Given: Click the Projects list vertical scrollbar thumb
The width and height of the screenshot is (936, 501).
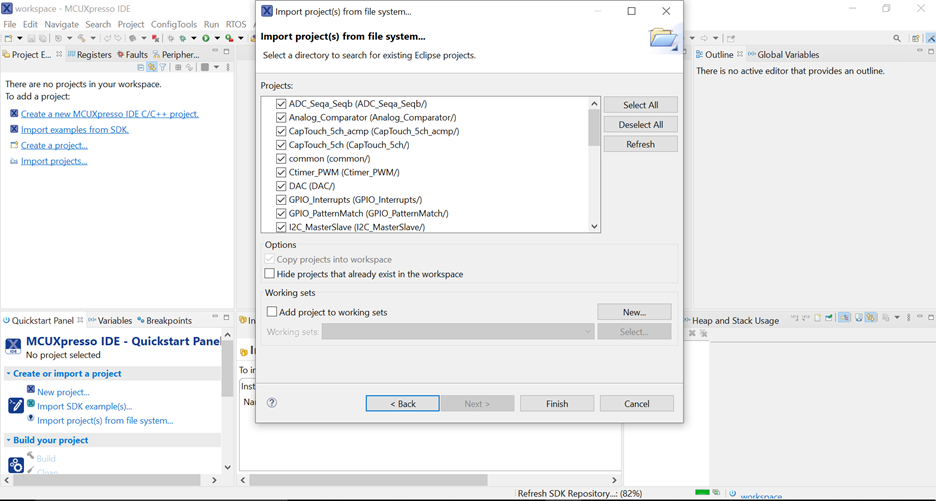Looking at the screenshot, I should click(x=594, y=128).
